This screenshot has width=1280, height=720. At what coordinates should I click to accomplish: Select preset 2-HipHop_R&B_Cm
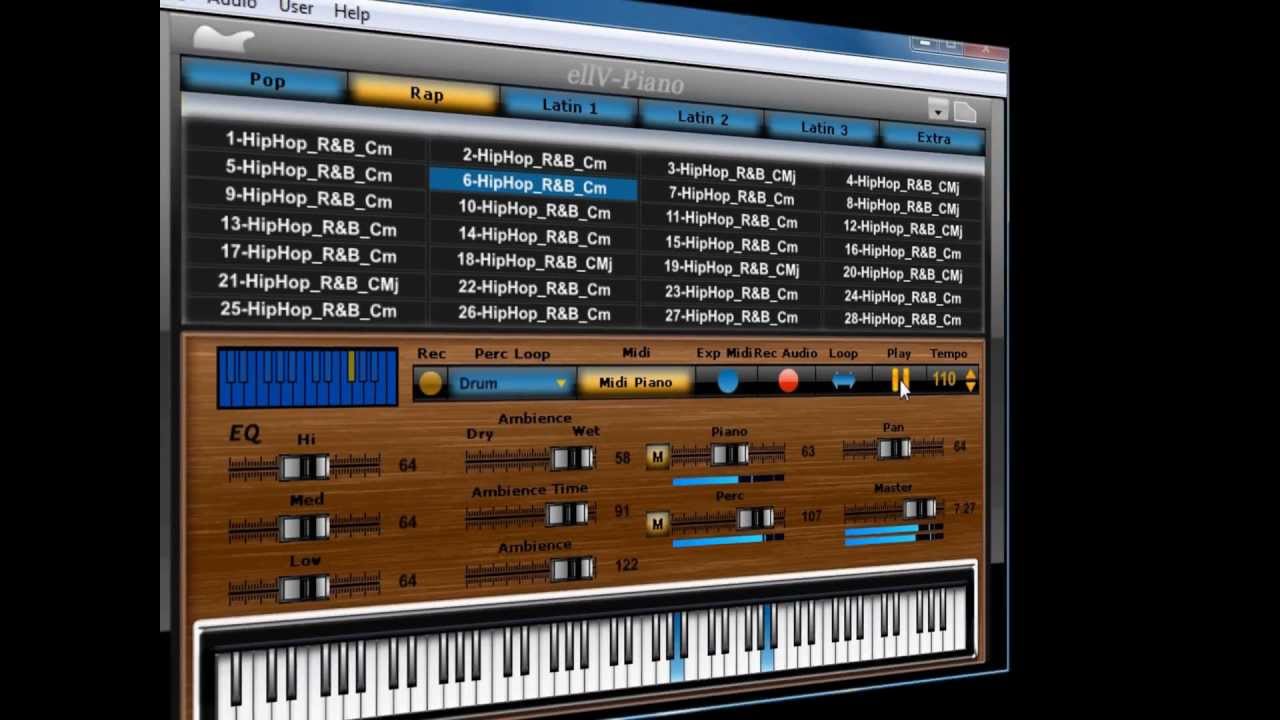(534, 159)
